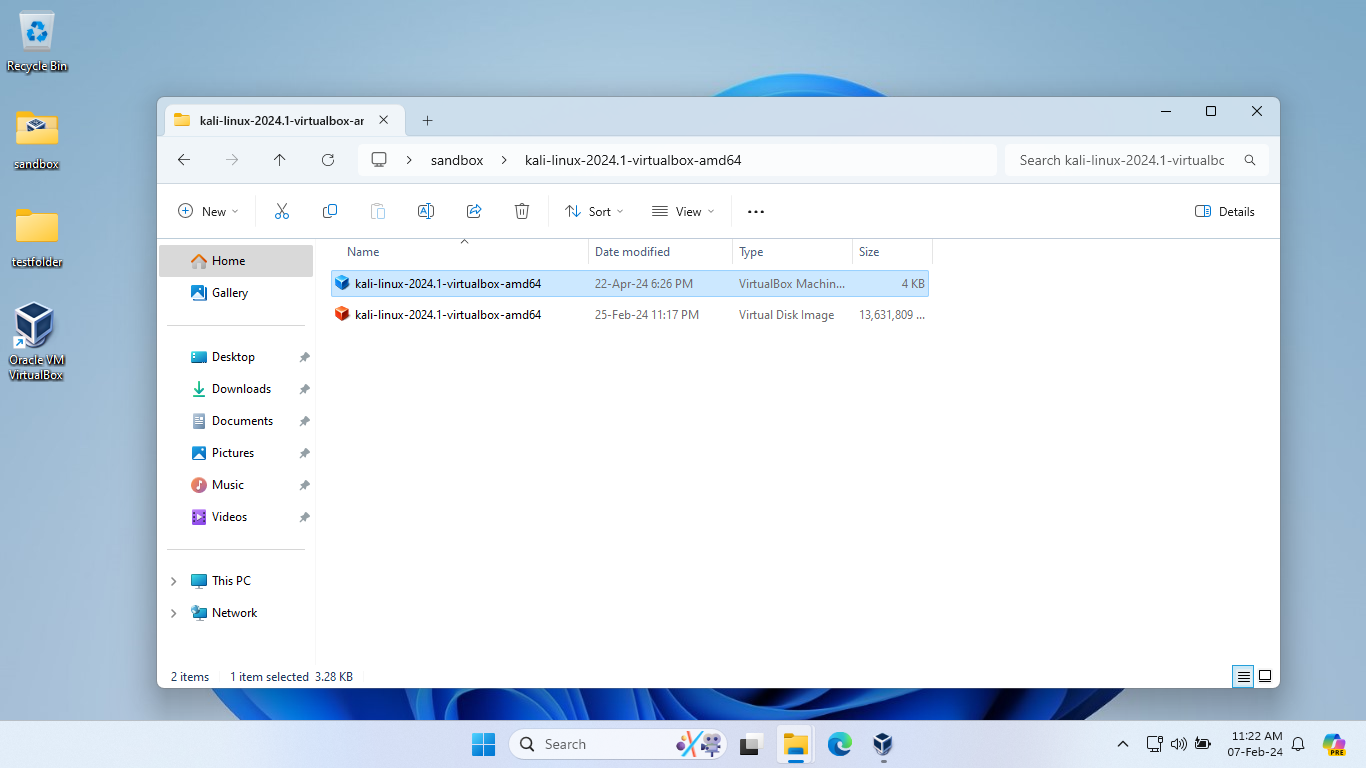This screenshot has height=768, width=1366.
Task: Sort by Date modified column
Action: click(660, 252)
